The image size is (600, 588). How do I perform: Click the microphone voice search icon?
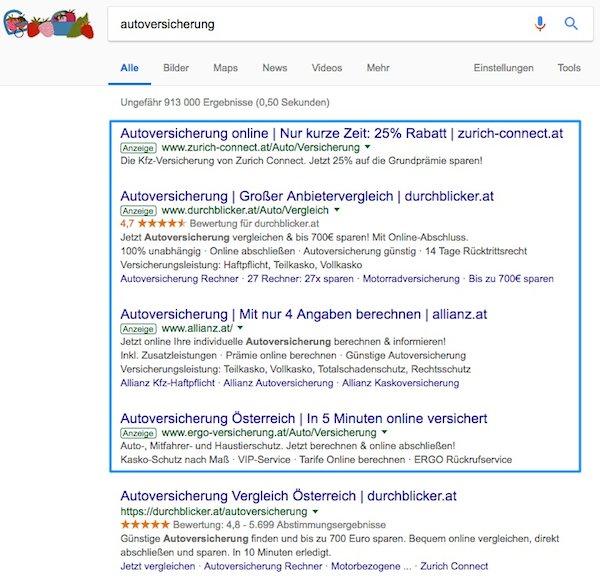click(x=541, y=24)
